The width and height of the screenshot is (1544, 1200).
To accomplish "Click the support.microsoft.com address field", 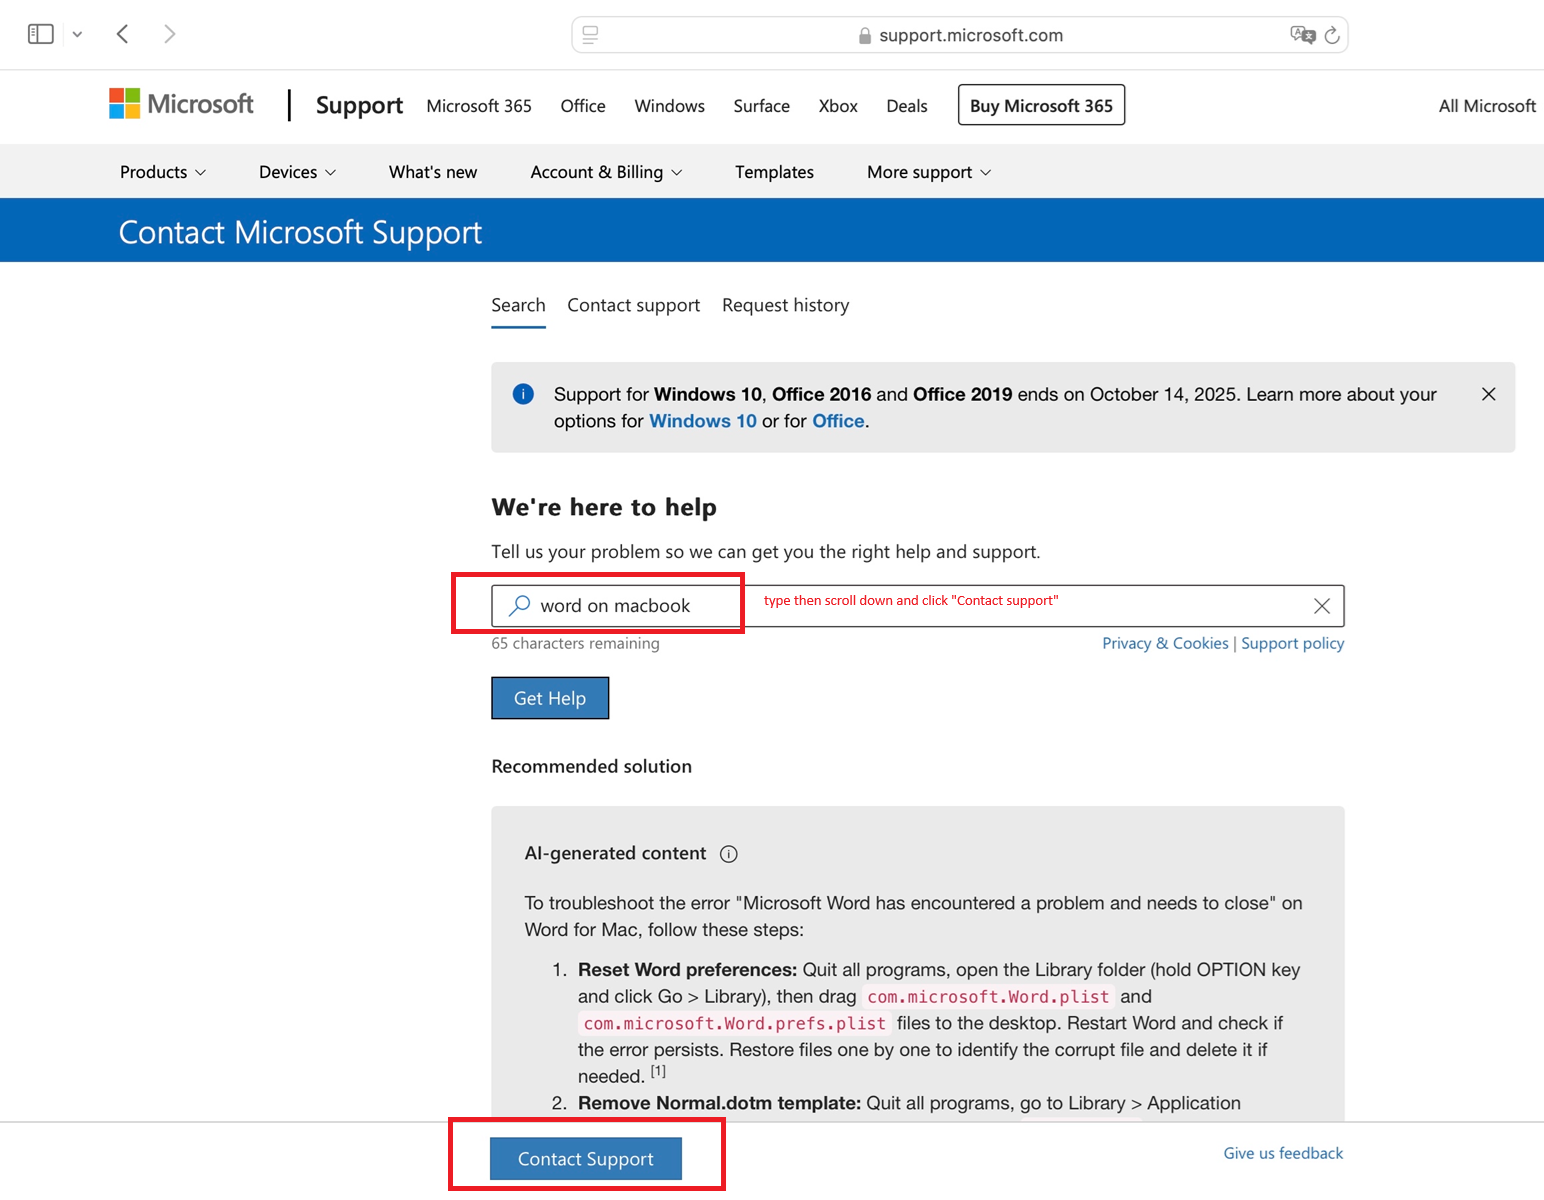I will pyautogui.click(x=960, y=35).
